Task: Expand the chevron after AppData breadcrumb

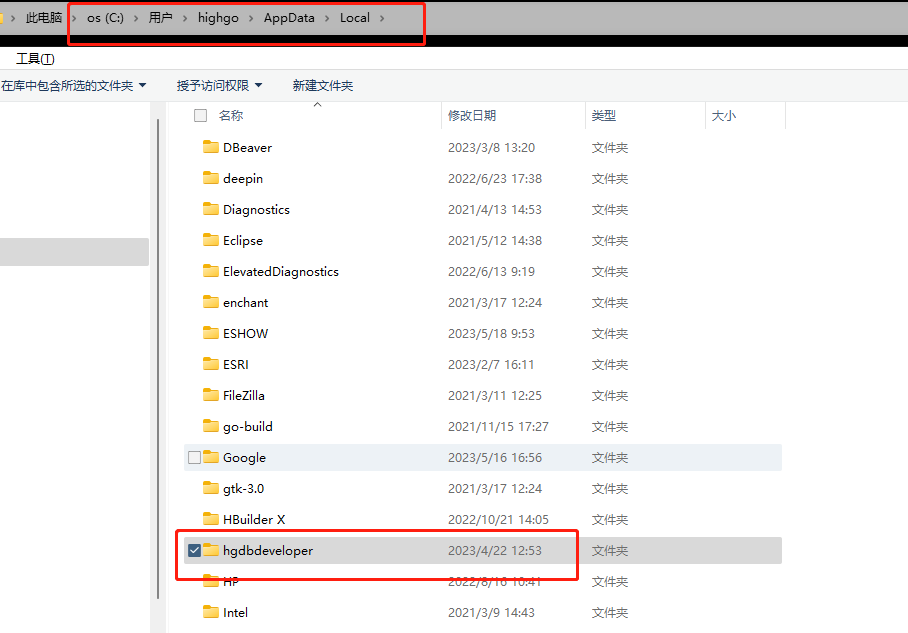Action: (327, 18)
